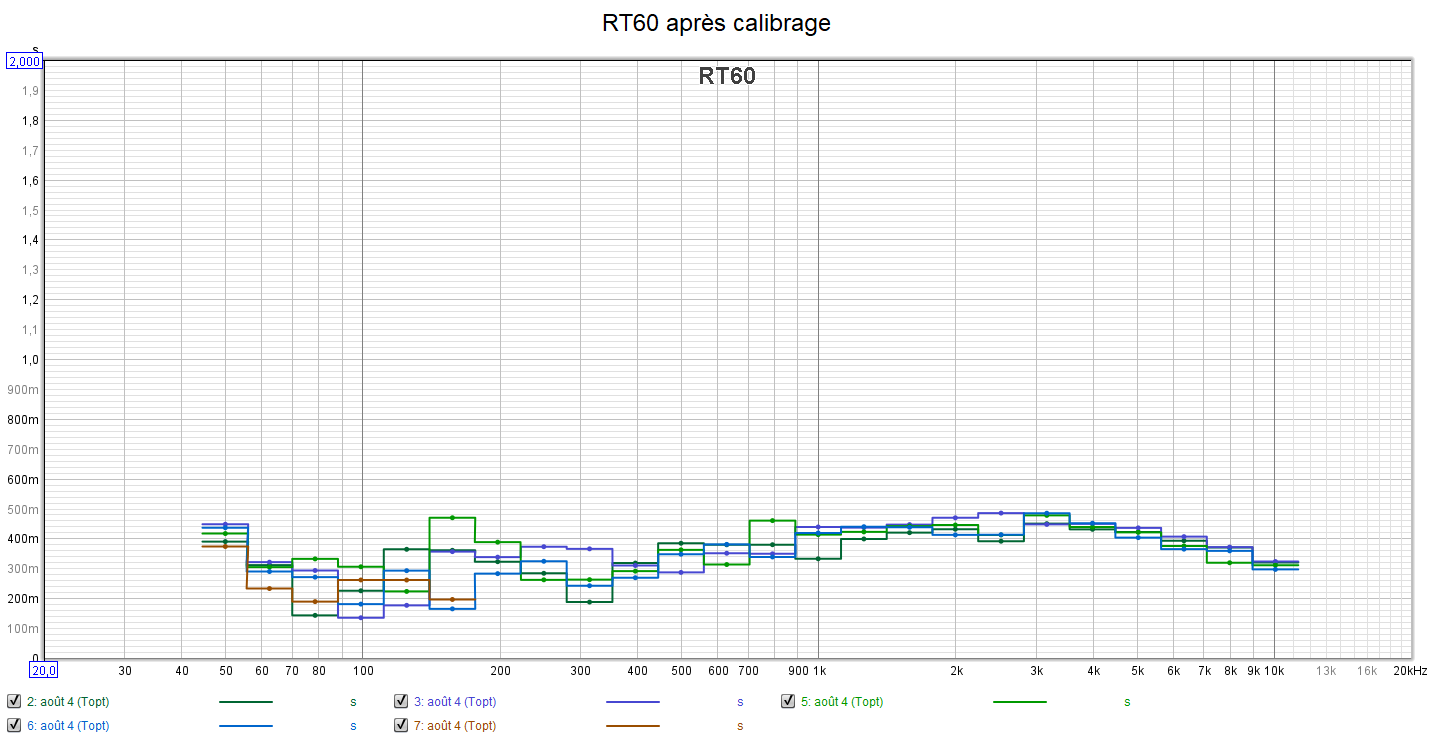Screen dimensions: 1433x740
Task: Click the 2,000 upper Y-axis limit box
Action: (x=24, y=61)
